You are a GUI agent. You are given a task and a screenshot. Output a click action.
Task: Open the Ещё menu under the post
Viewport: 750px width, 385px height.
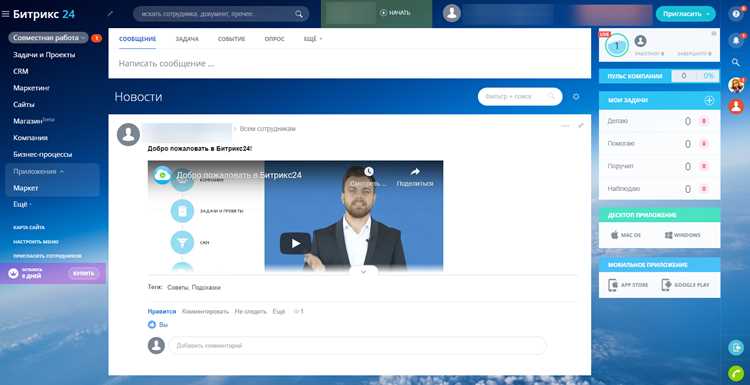click(x=279, y=311)
